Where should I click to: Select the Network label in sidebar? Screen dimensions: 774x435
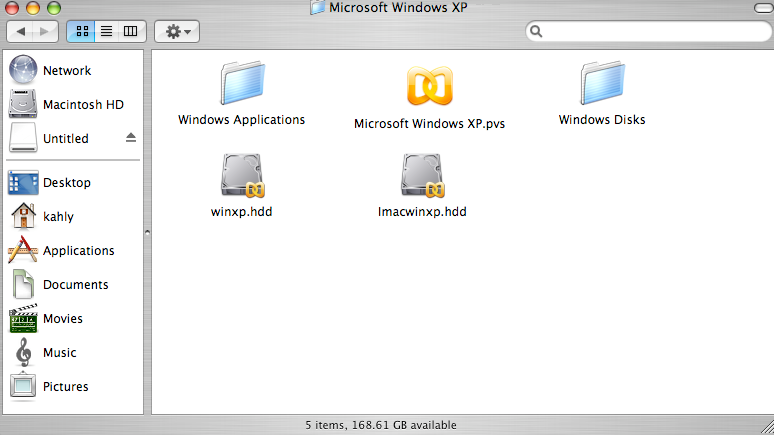click(67, 71)
